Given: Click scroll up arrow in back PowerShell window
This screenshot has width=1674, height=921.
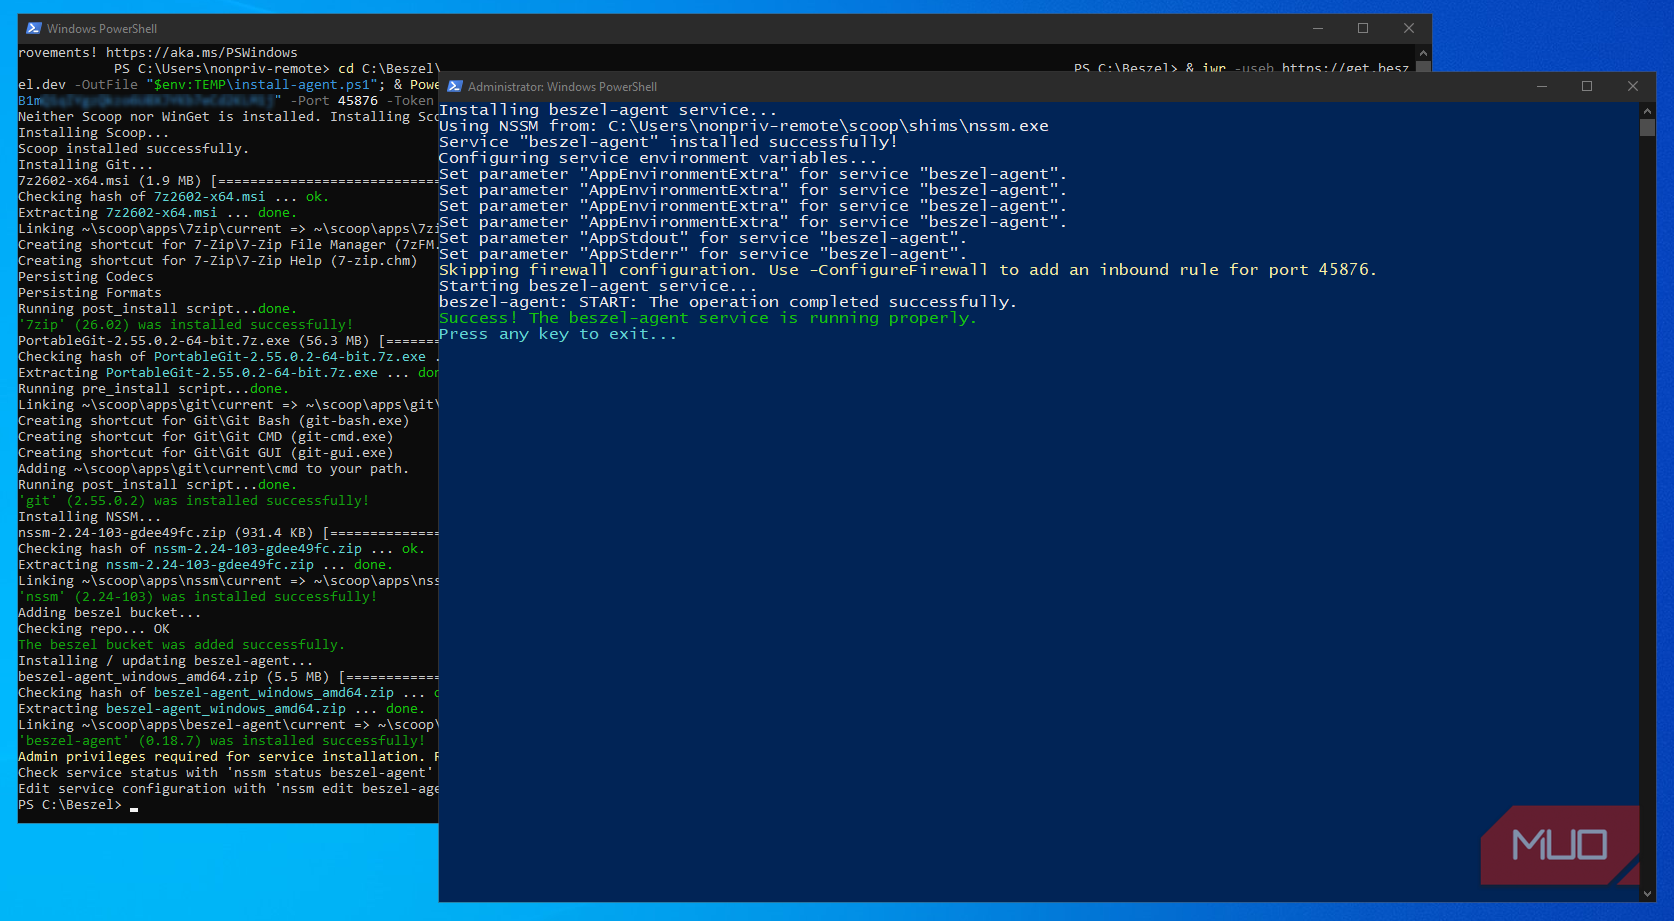Looking at the screenshot, I should pos(1424,52).
